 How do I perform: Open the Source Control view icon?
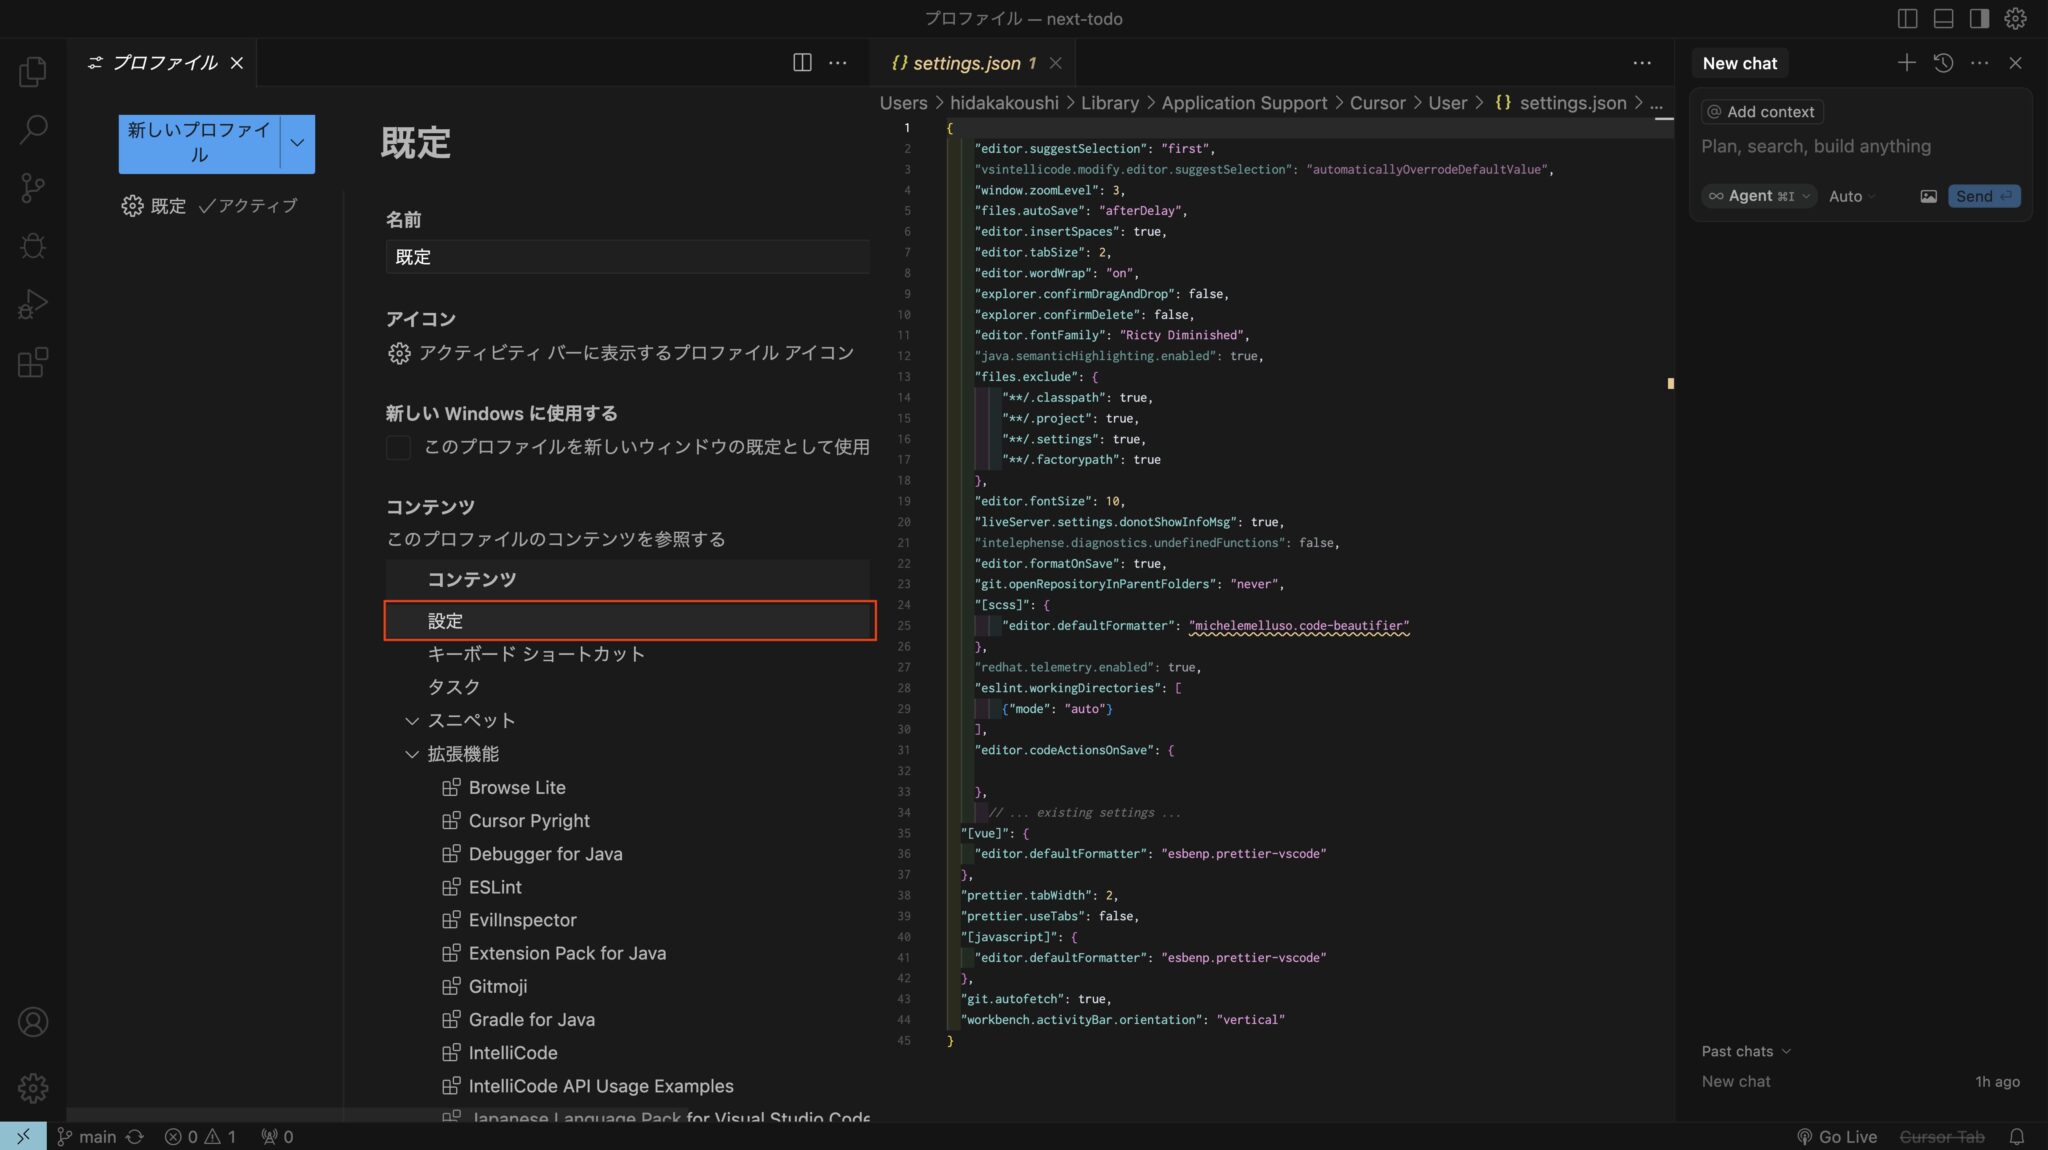coord(33,187)
